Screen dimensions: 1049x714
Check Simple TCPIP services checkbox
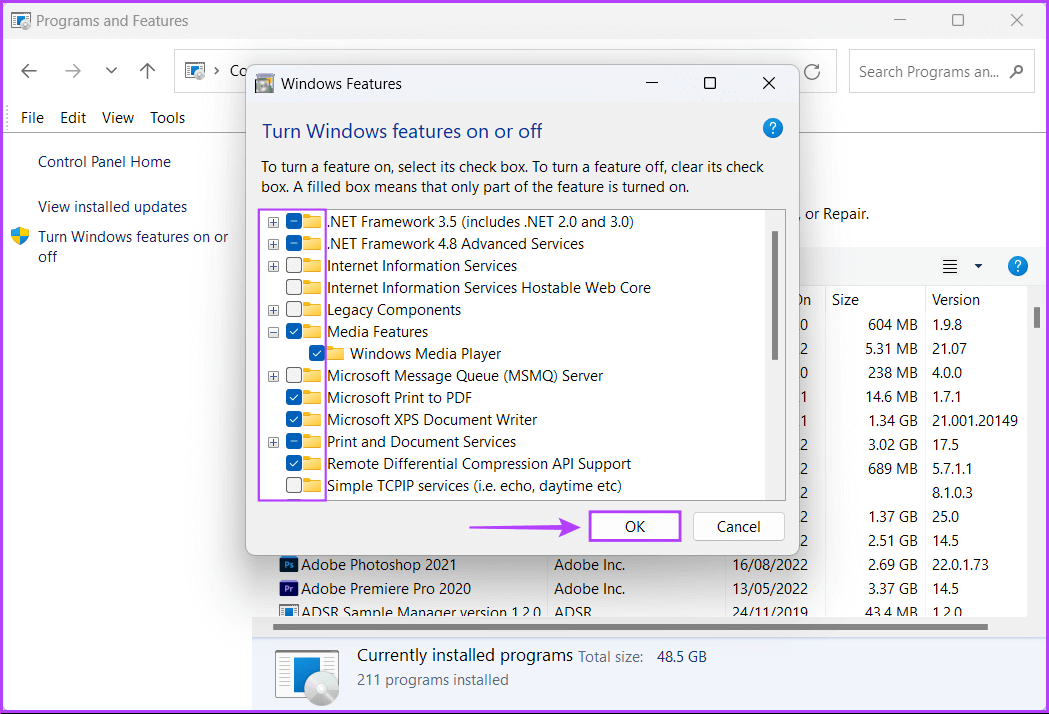294,485
